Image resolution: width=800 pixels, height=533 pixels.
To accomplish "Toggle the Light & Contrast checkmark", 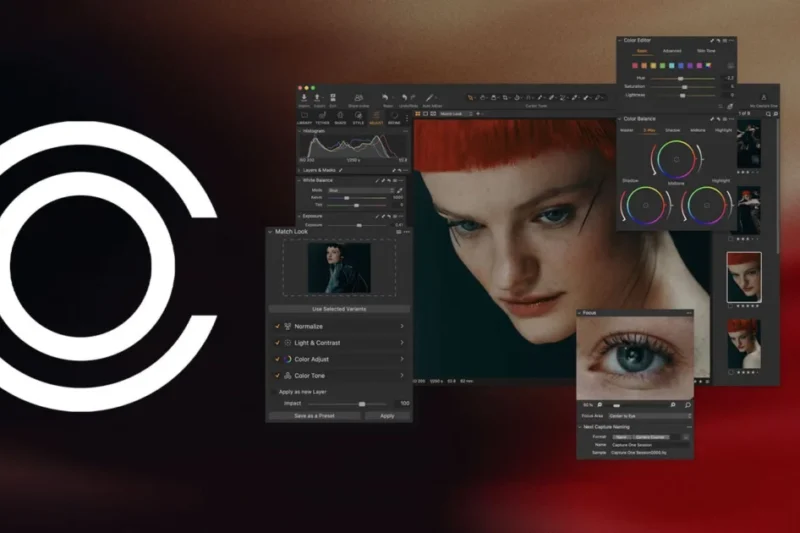I will click(278, 343).
